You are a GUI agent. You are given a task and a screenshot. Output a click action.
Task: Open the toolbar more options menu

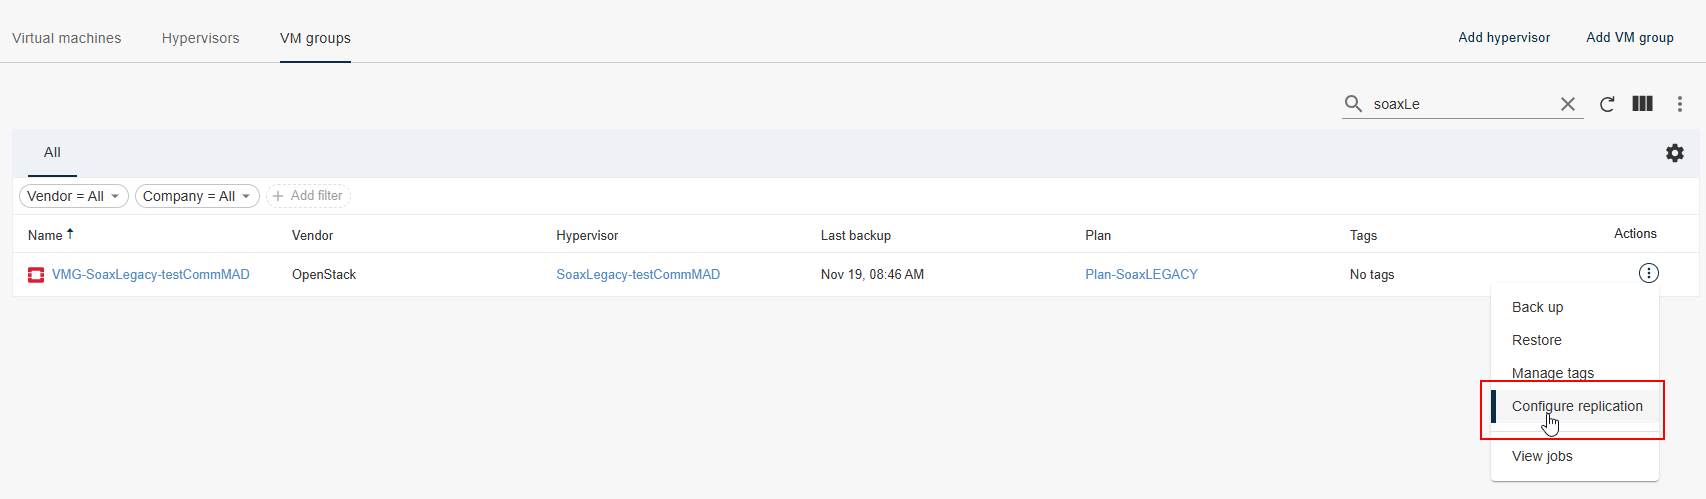point(1680,104)
